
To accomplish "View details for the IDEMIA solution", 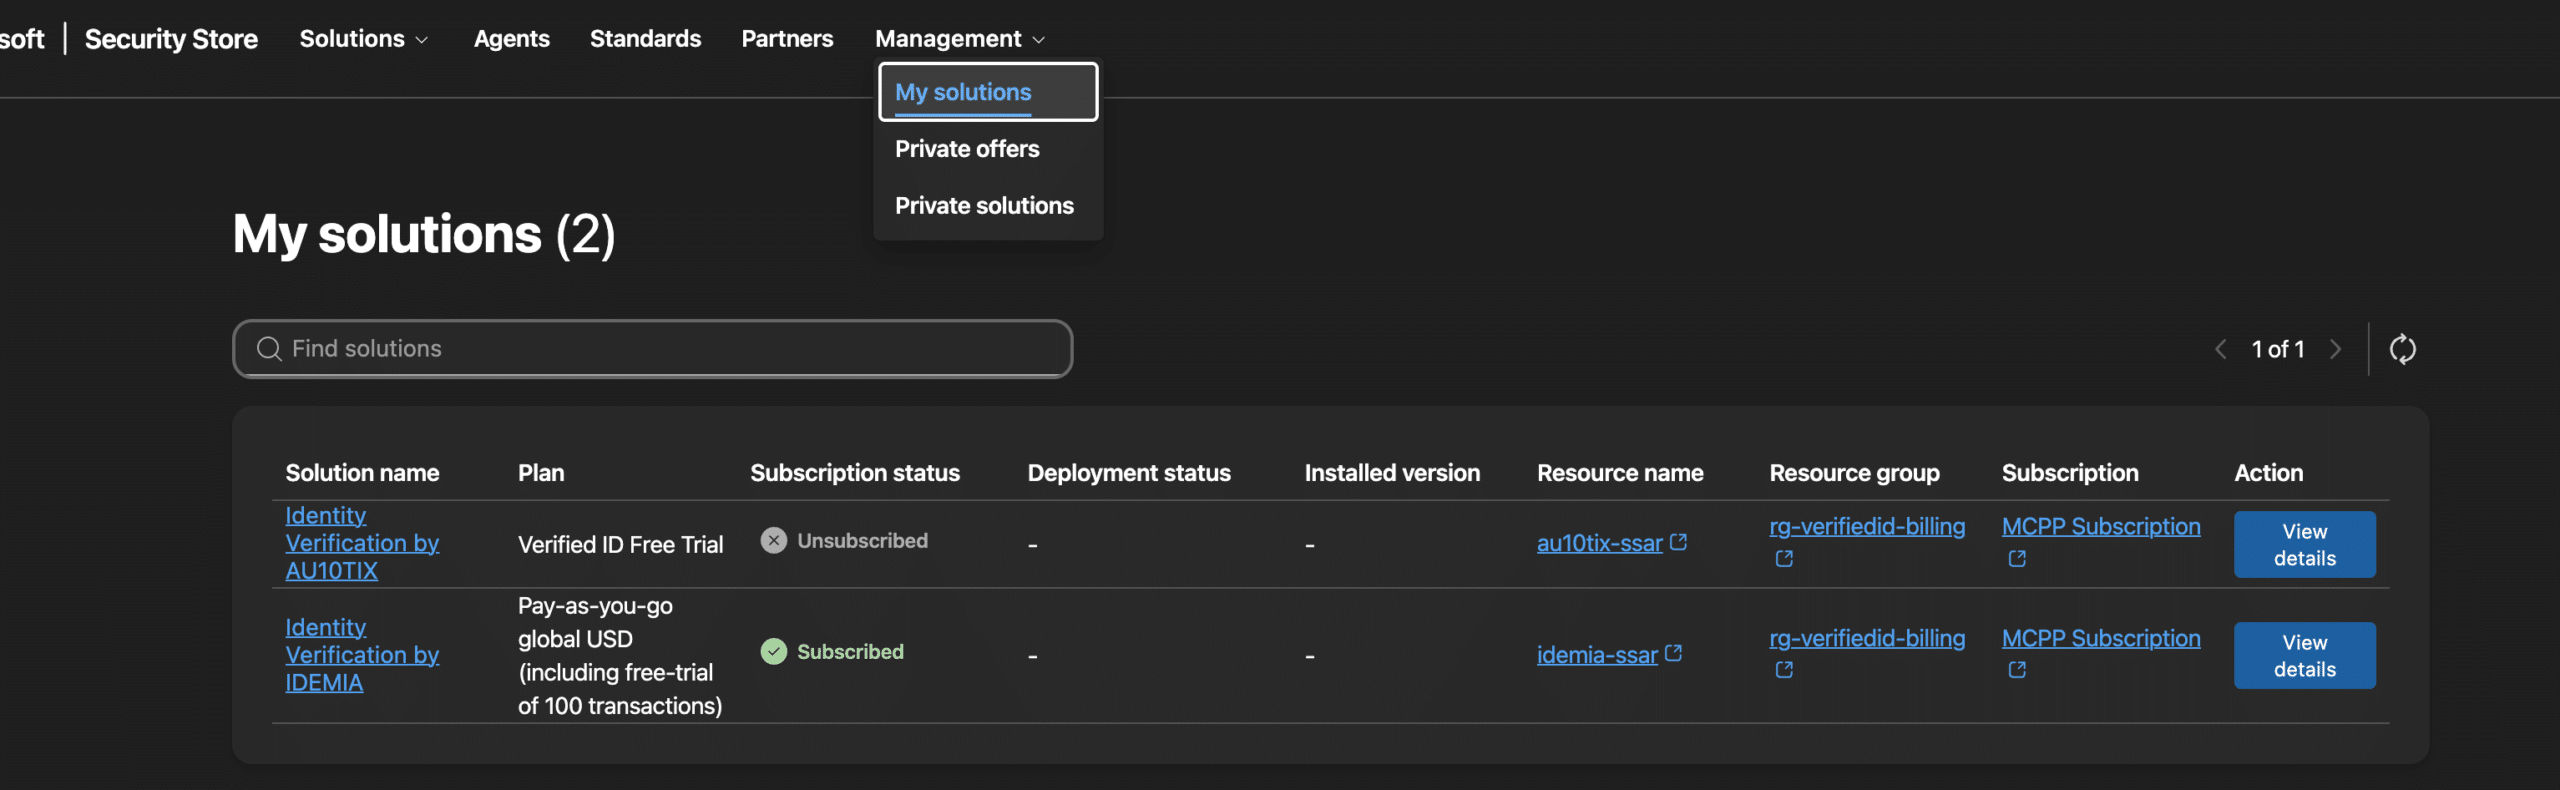I will pyautogui.click(x=2304, y=656).
